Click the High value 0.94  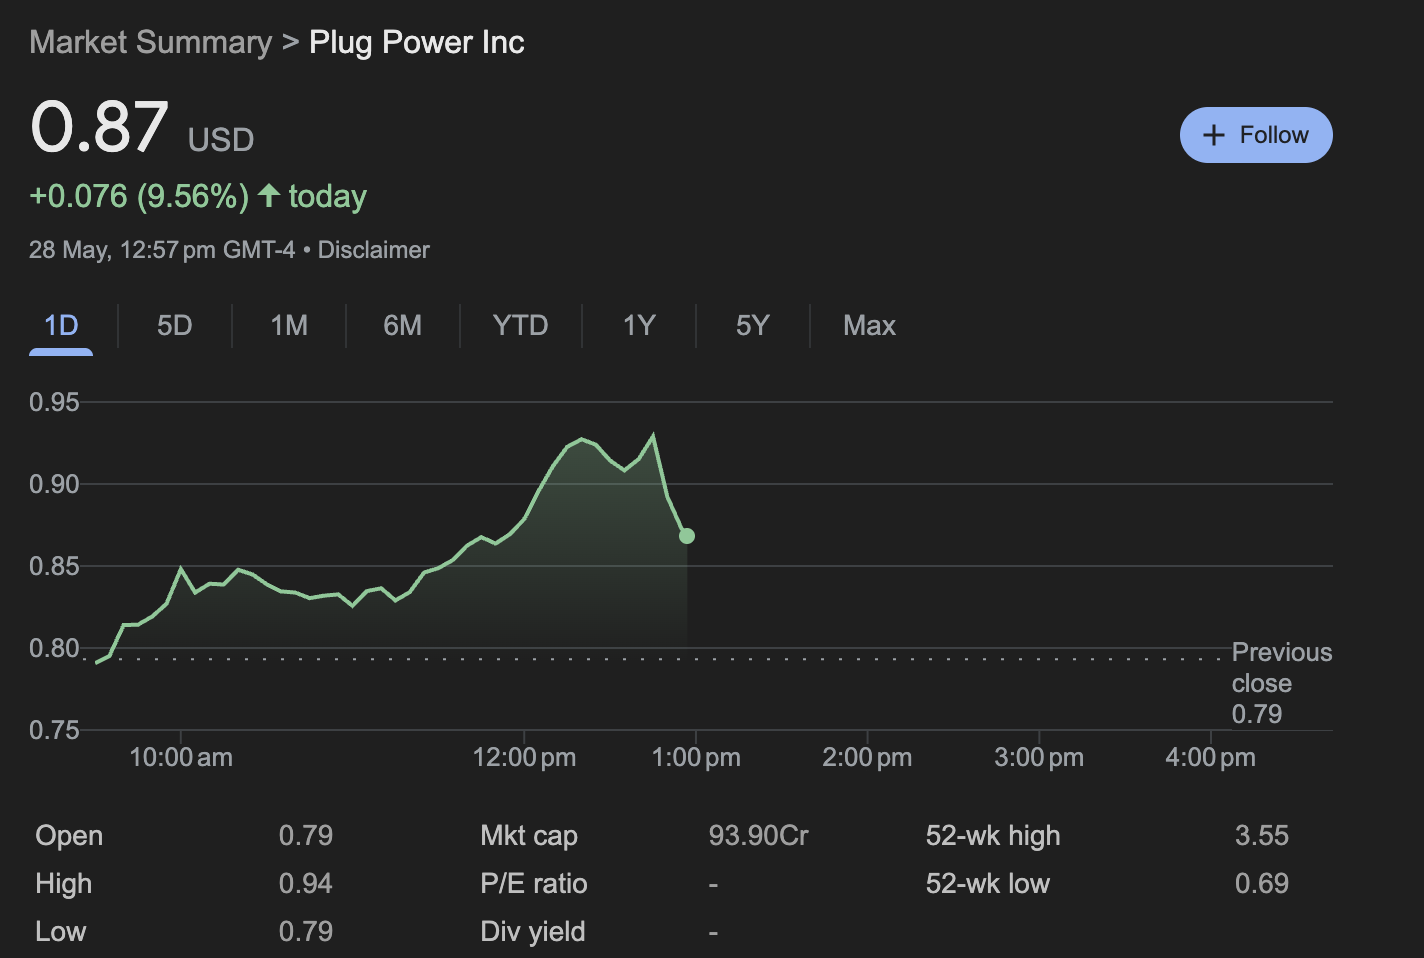click(x=306, y=883)
